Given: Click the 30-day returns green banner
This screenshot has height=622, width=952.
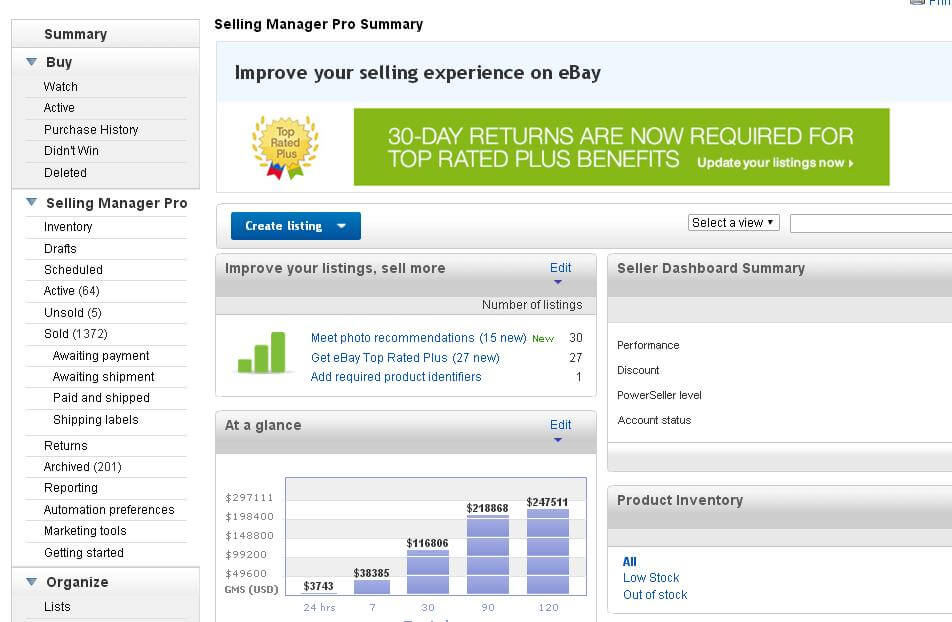Looking at the screenshot, I should 621,147.
